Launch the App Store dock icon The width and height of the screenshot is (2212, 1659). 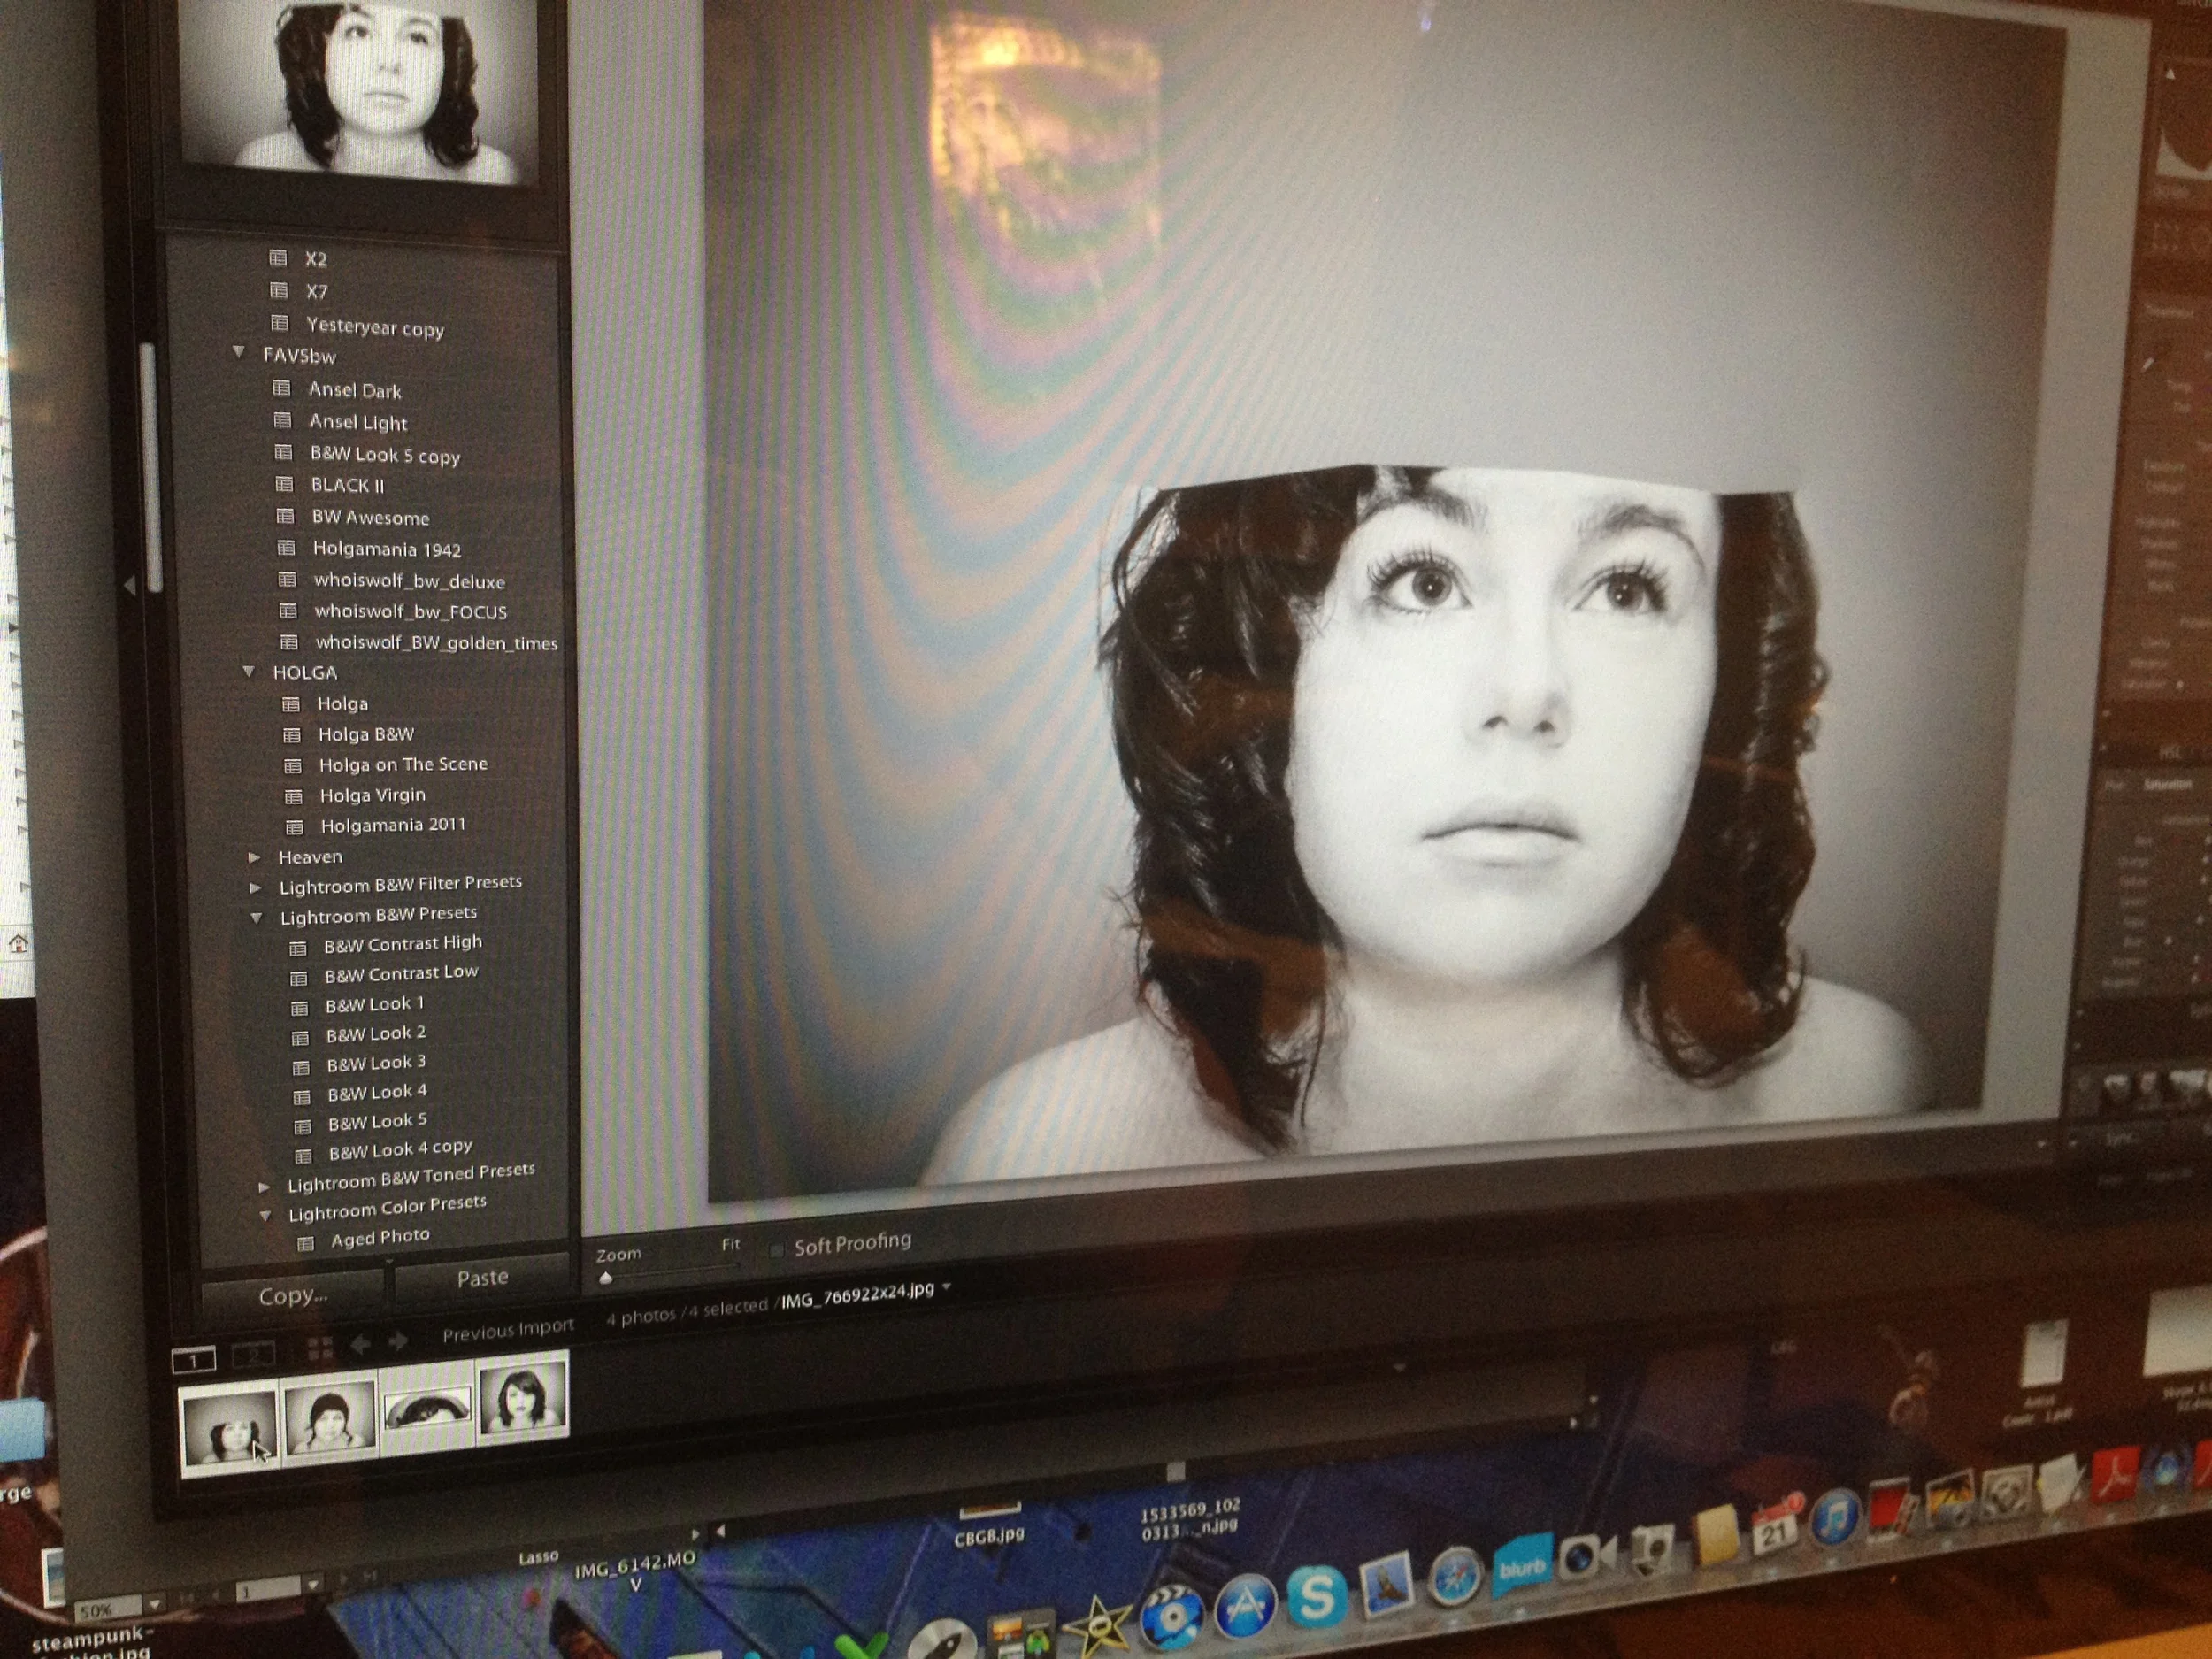pyautogui.click(x=1244, y=1606)
